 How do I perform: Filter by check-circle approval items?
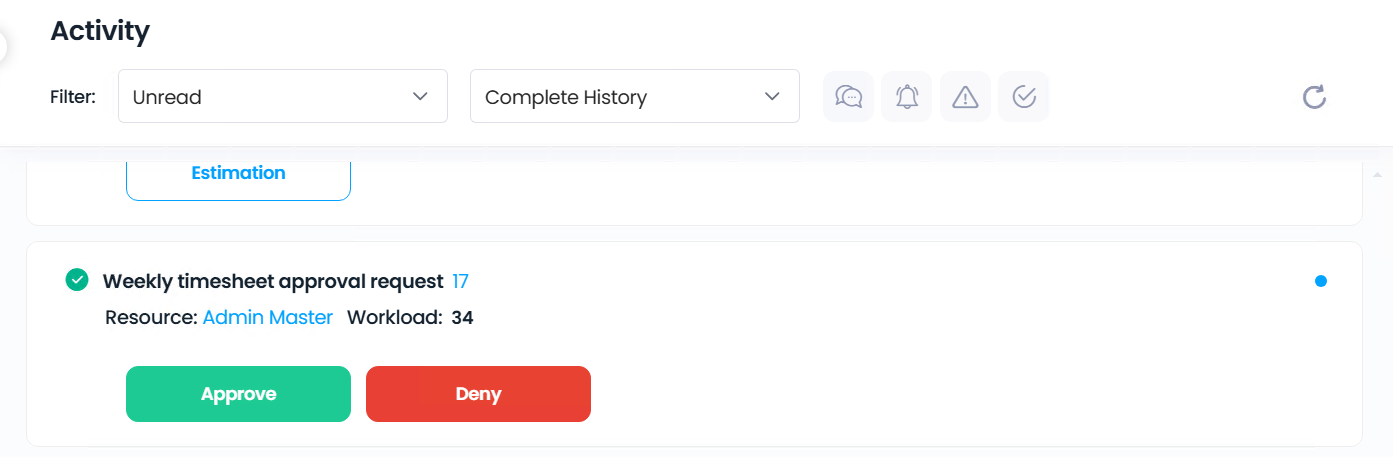pyautogui.click(x=1023, y=97)
